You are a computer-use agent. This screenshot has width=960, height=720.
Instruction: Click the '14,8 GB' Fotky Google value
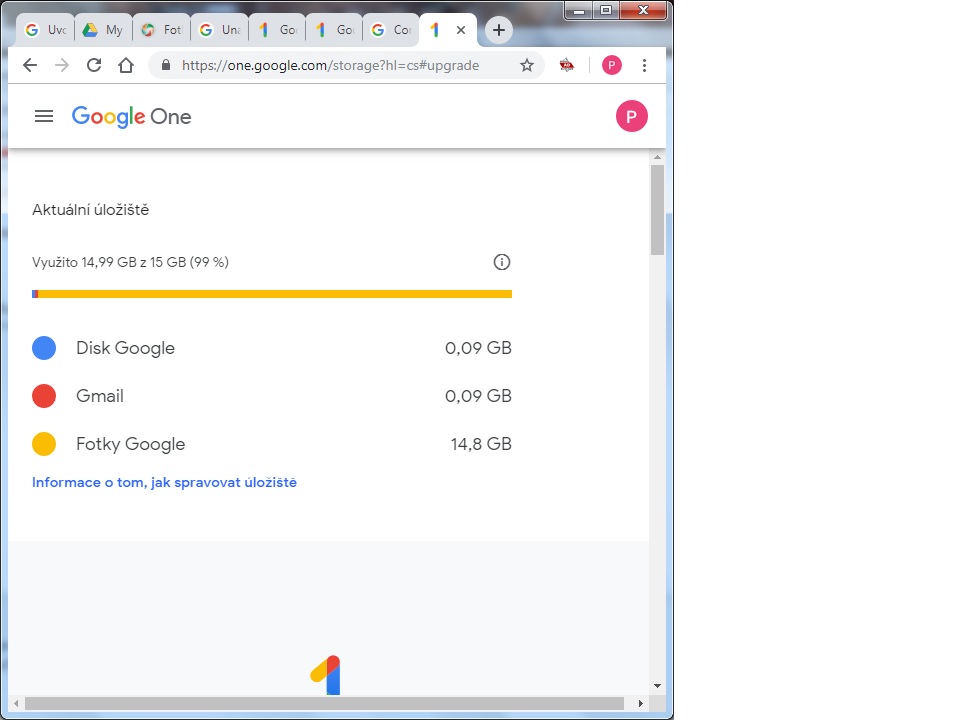click(x=481, y=444)
